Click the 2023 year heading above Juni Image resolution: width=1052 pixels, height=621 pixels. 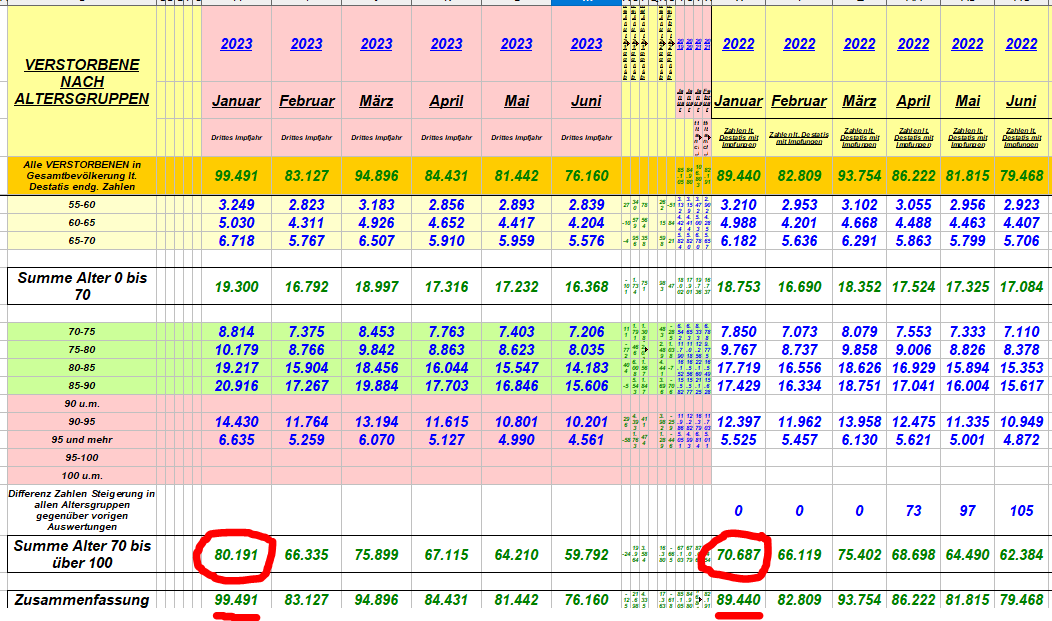point(586,44)
